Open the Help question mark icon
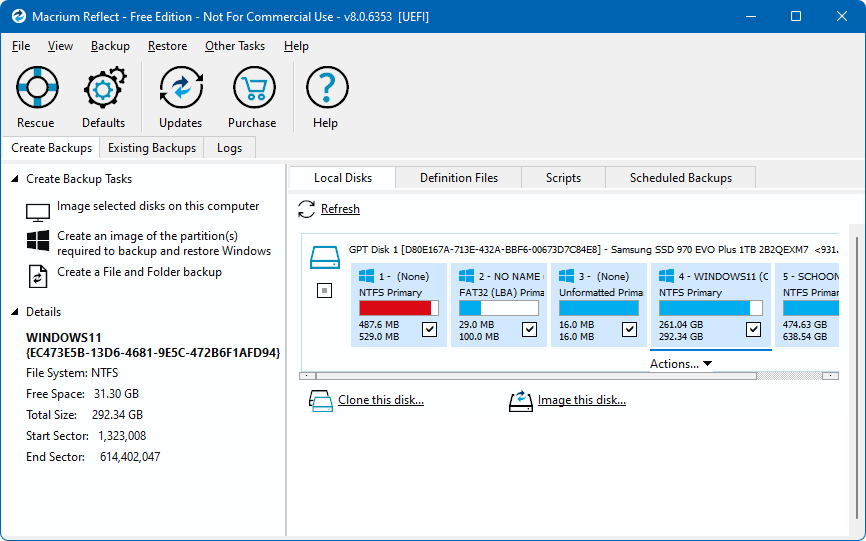Screen dimensions: 866x541 point(326,87)
